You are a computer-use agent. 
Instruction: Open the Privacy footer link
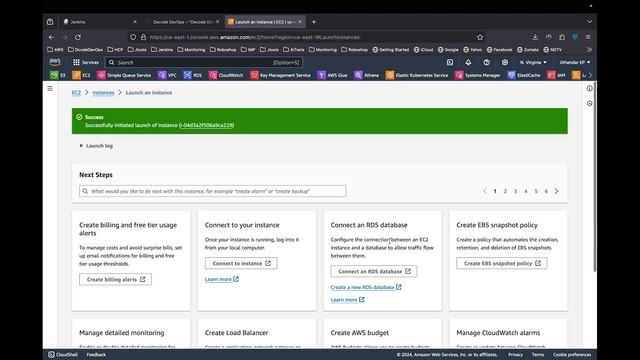tap(516, 354)
